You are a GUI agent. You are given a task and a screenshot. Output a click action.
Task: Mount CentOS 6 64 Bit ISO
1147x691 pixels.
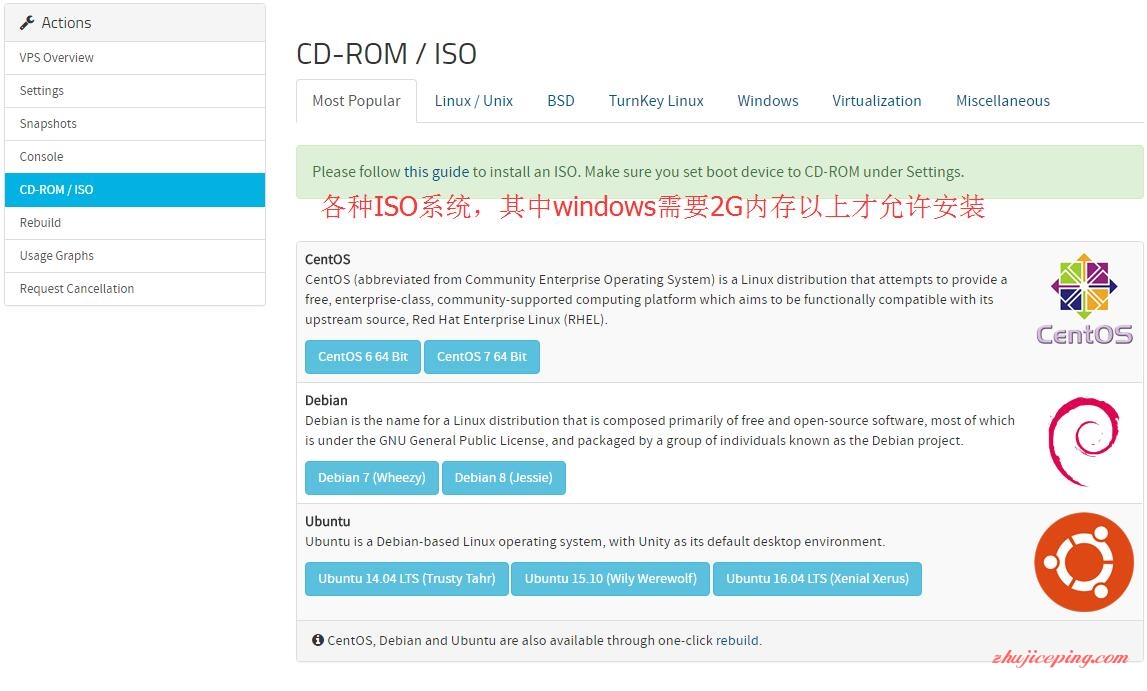pyautogui.click(x=363, y=357)
